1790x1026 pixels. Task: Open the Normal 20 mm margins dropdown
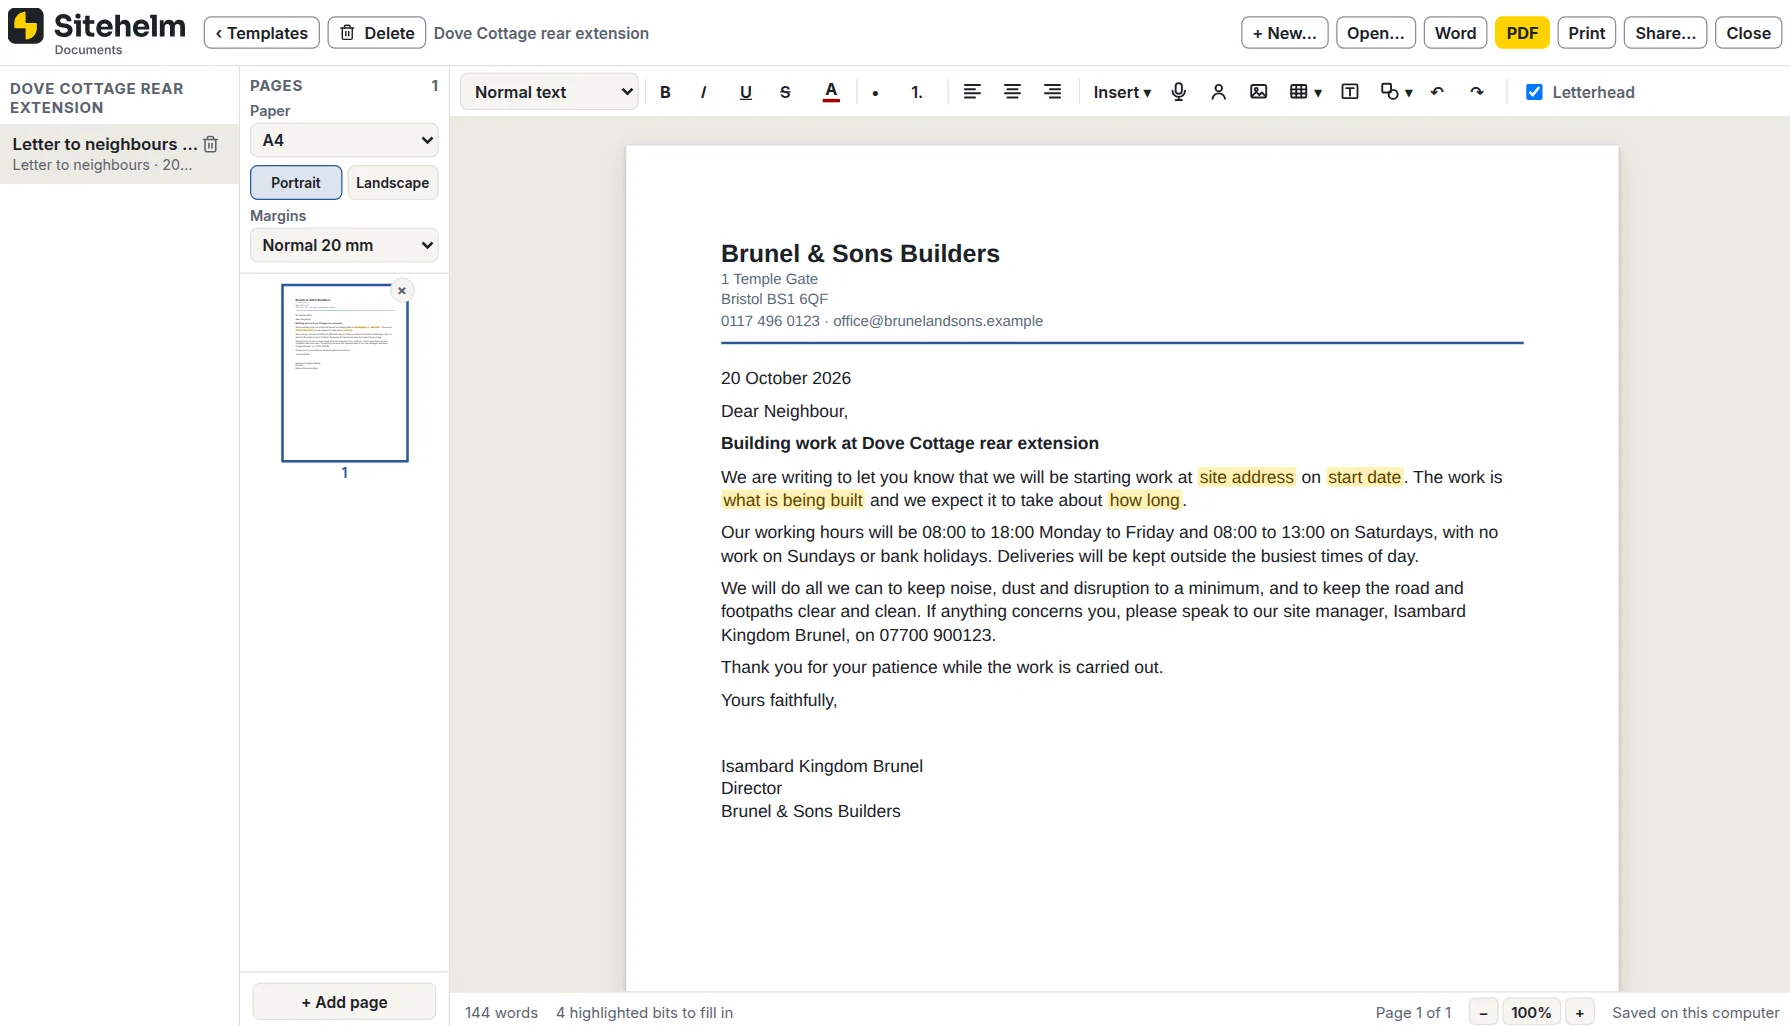pyautogui.click(x=344, y=245)
